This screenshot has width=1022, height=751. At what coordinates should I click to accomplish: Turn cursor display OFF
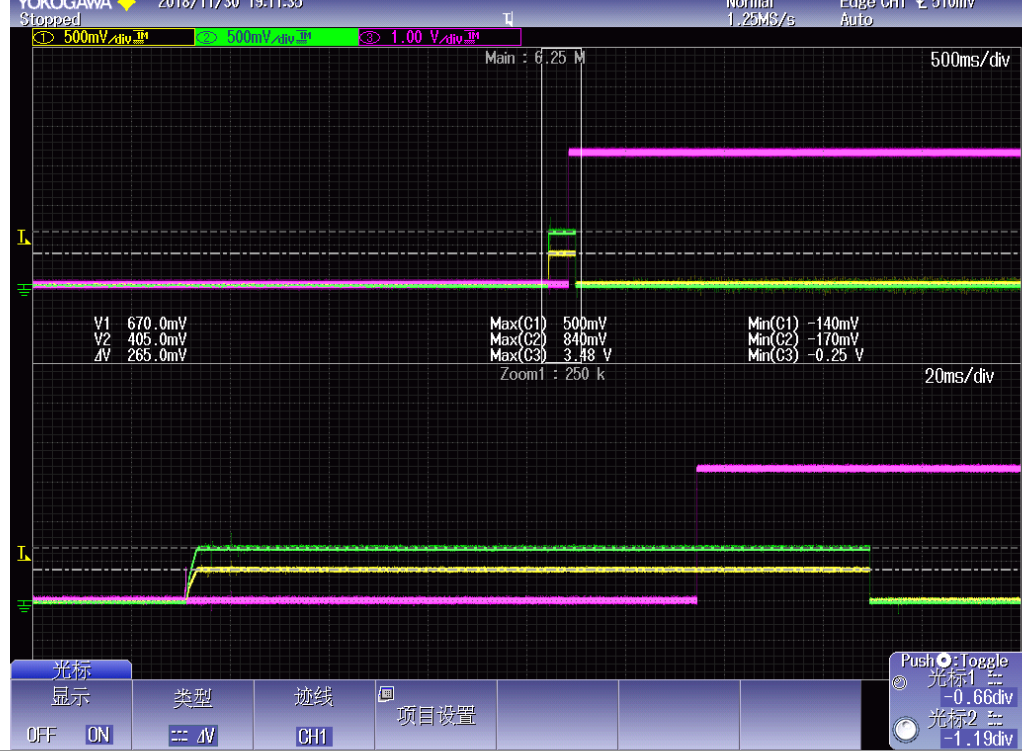click(x=41, y=735)
